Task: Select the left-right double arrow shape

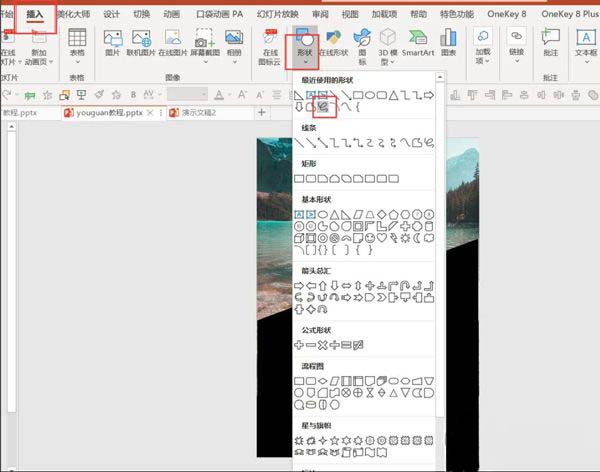Action: [x=346, y=286]
